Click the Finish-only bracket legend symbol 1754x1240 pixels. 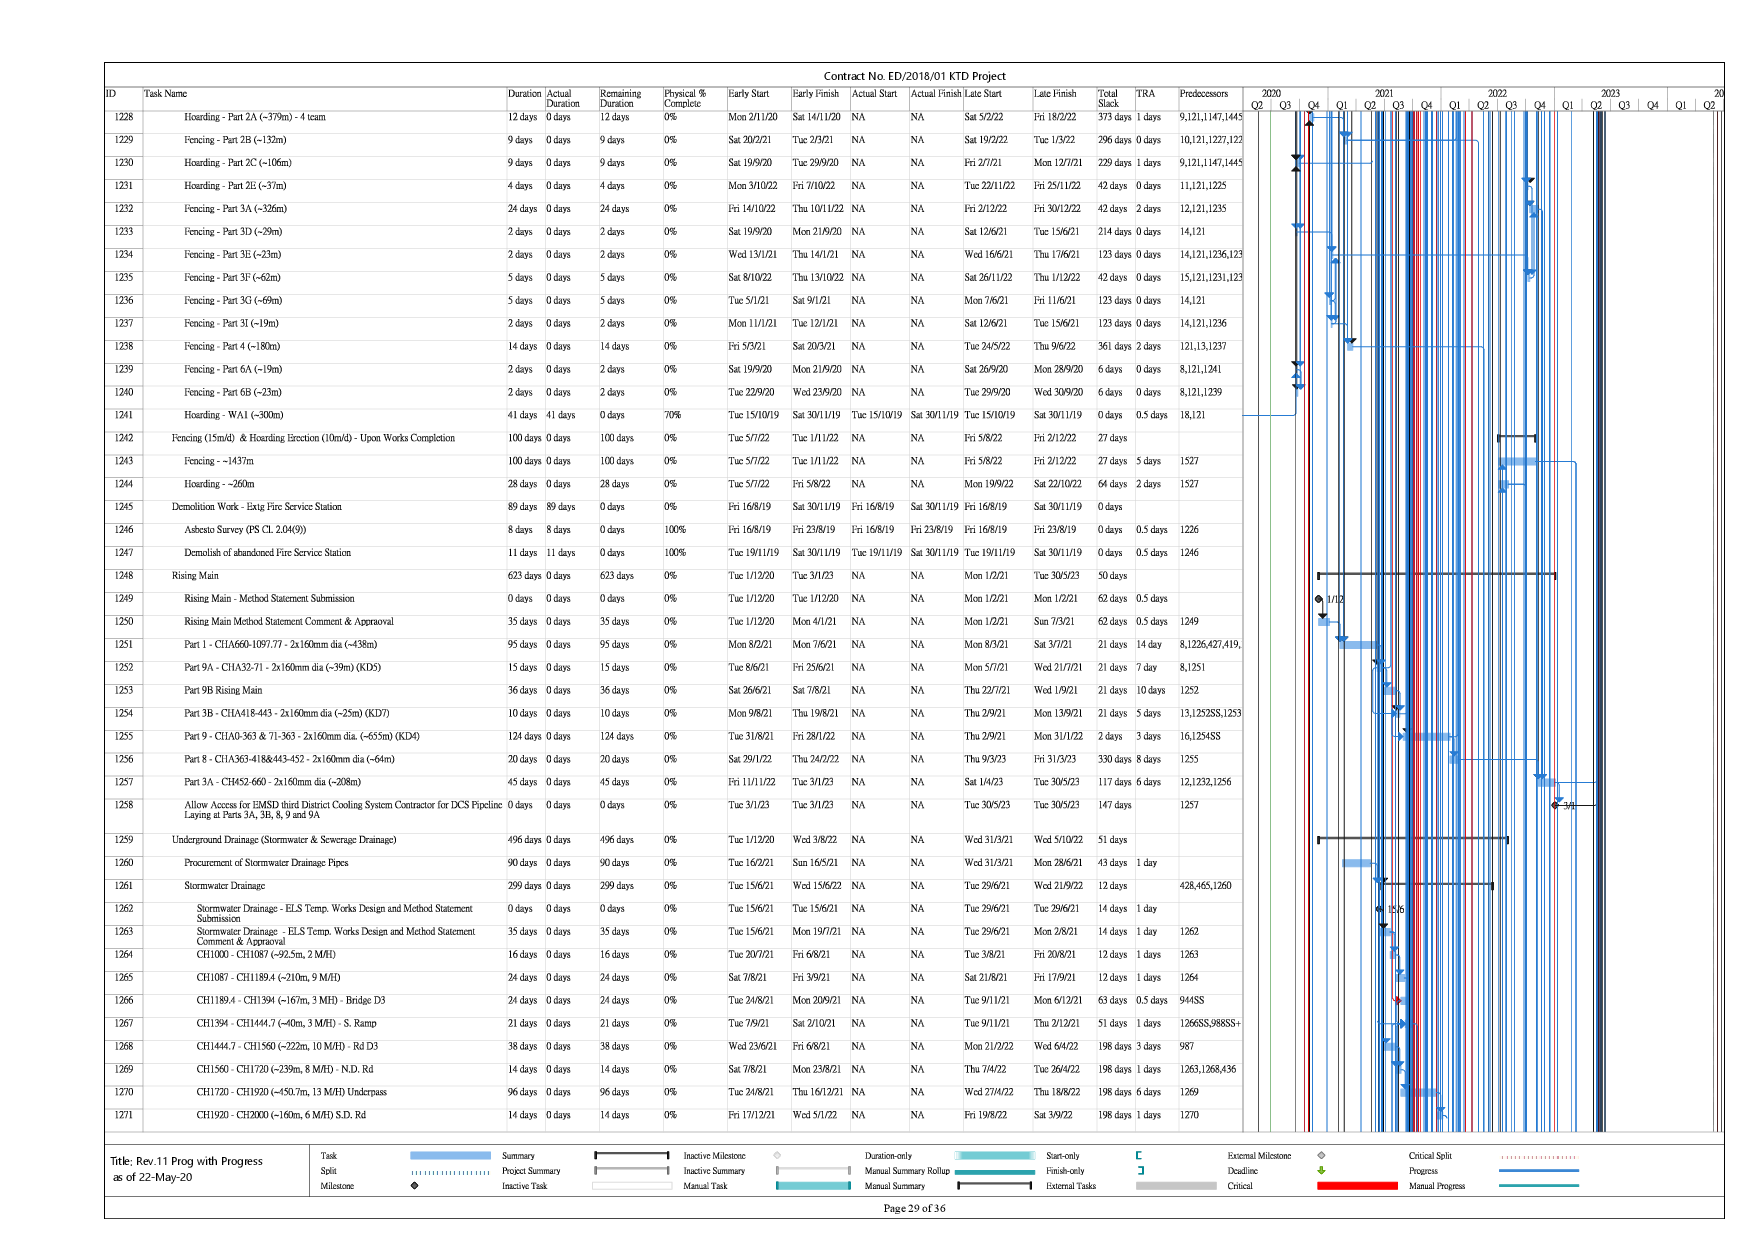pos(1140,1171)
